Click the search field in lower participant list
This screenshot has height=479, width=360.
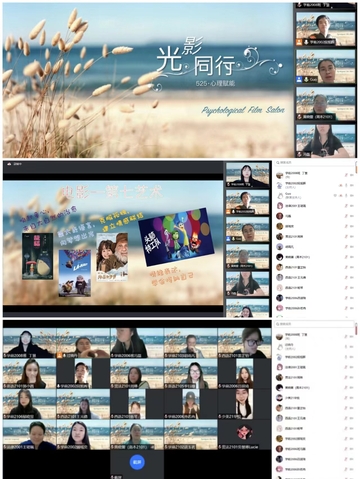click(314, 324)
